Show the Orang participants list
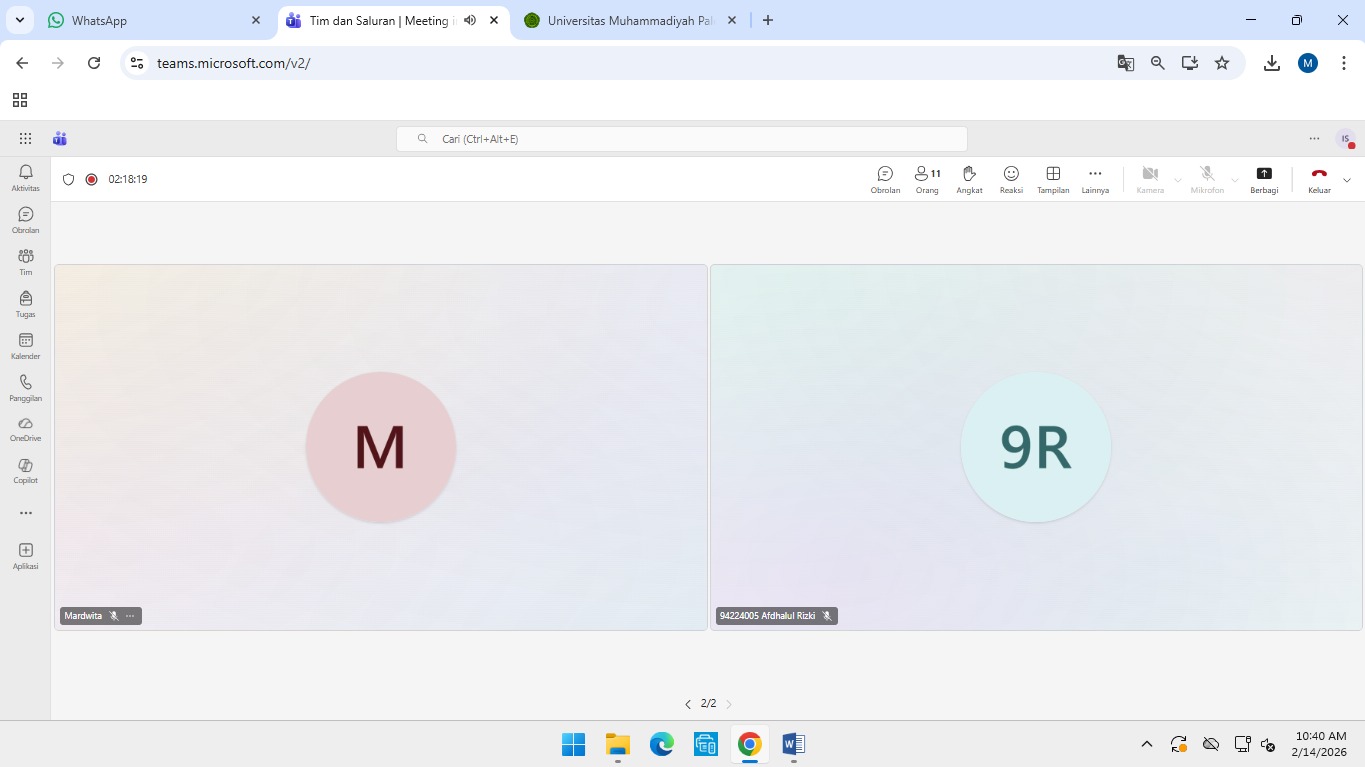The width and height of the screenshot is (1365, 767). [927, 179]
